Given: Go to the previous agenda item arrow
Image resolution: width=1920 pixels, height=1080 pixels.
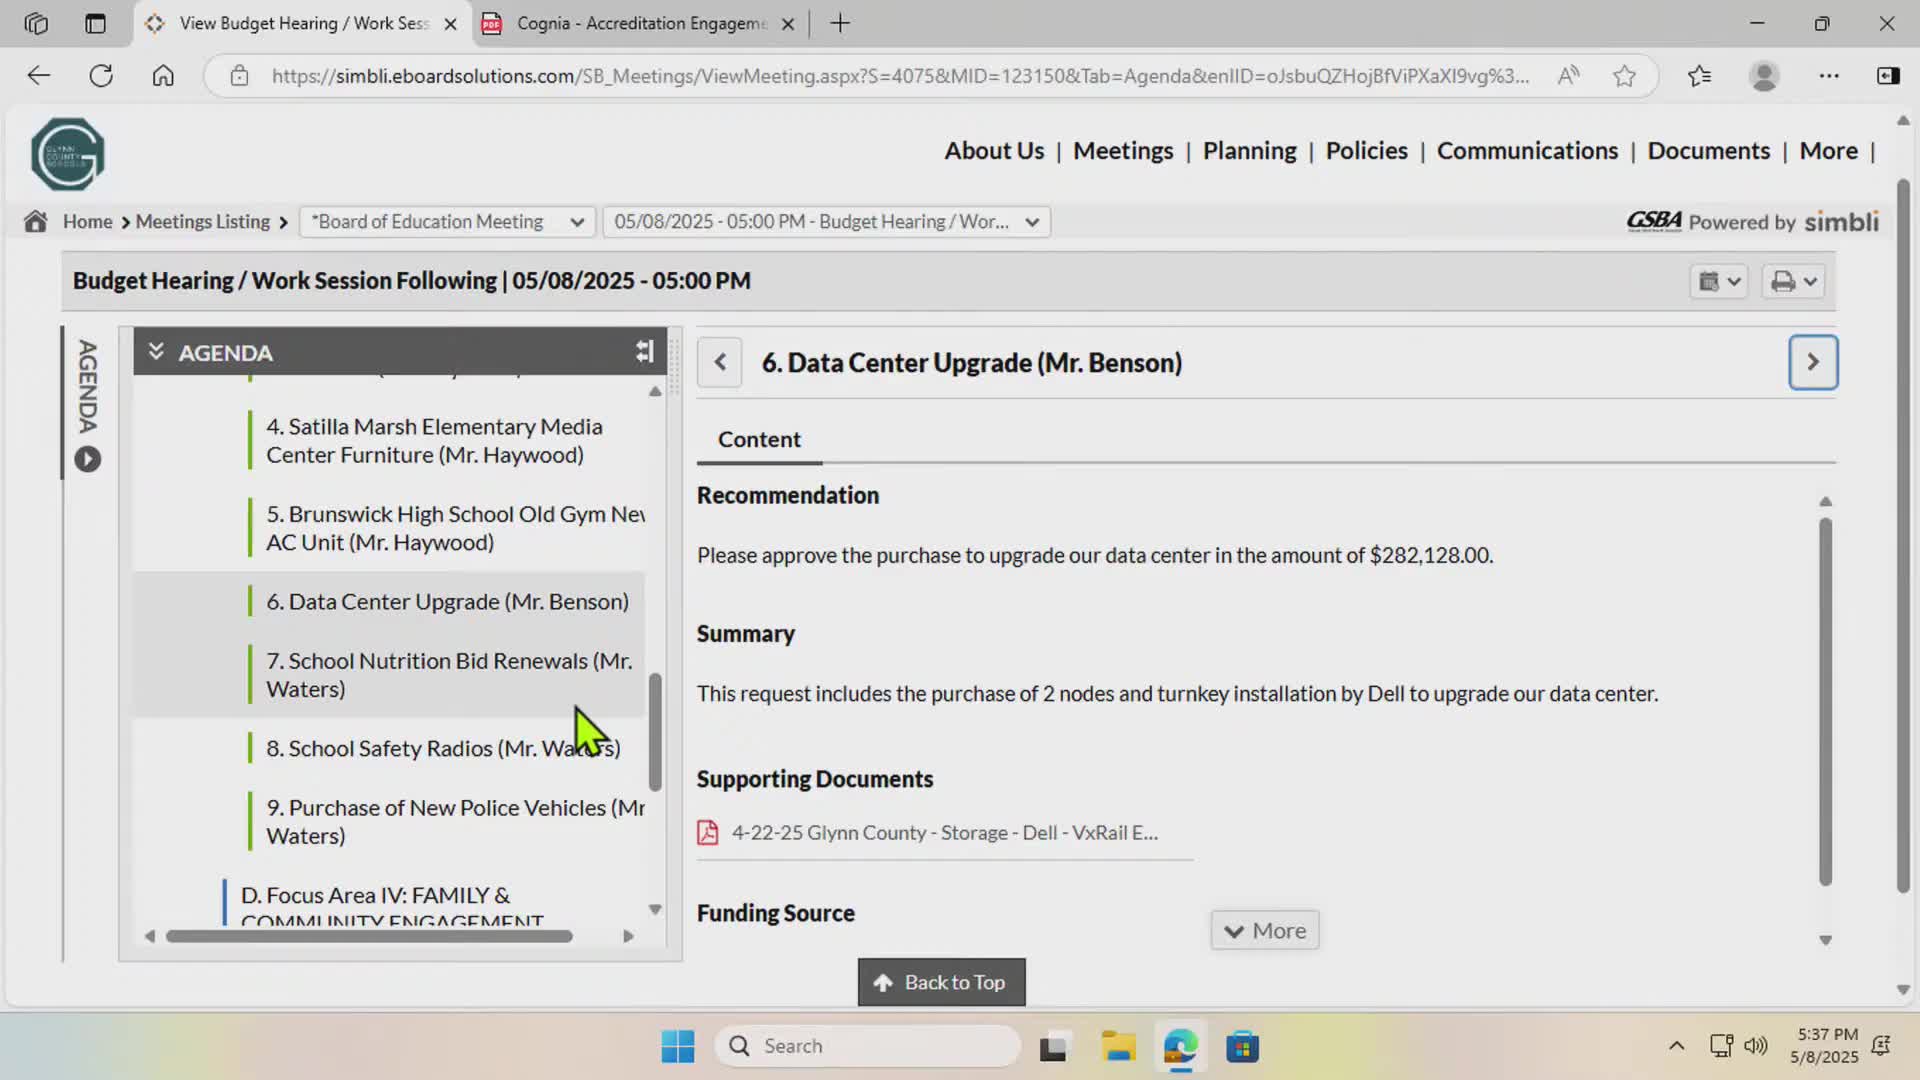Looking at the screenshot, I should coord(720,362).
